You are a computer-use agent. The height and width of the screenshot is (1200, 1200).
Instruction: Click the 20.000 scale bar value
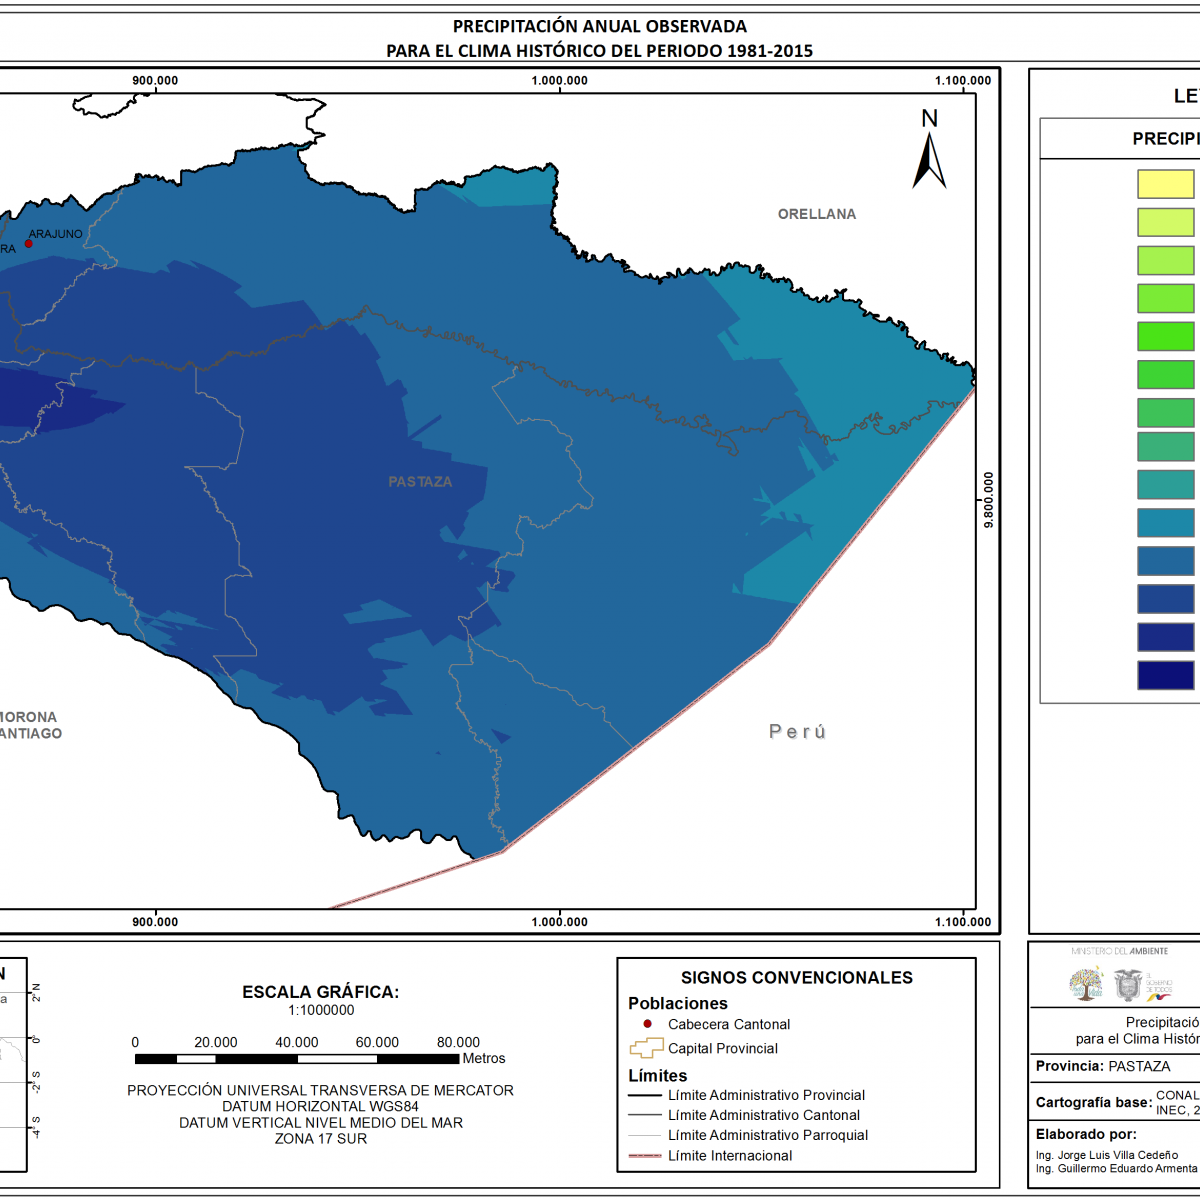coord(216,1042)
